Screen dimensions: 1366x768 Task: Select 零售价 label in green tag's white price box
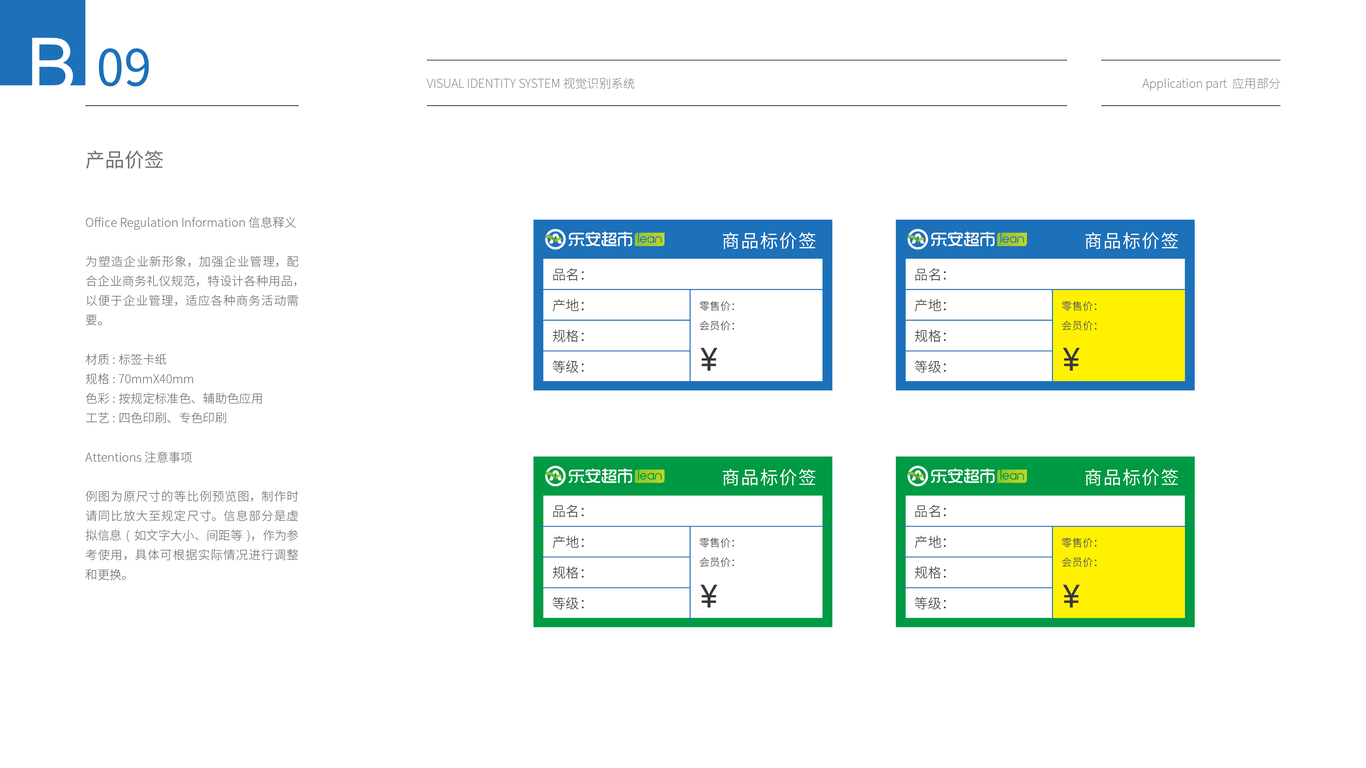pyautogui.click(x=716, y=543)
